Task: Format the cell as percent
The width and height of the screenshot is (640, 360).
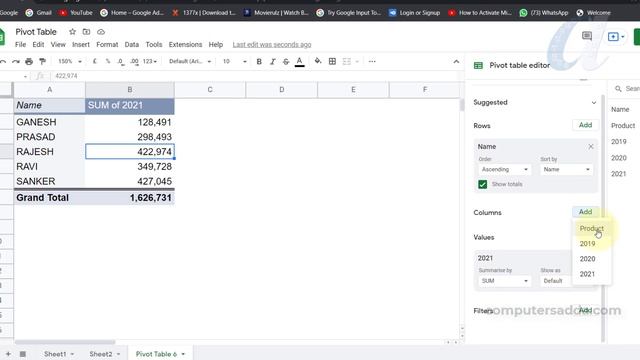Action: tap(108, 61)
